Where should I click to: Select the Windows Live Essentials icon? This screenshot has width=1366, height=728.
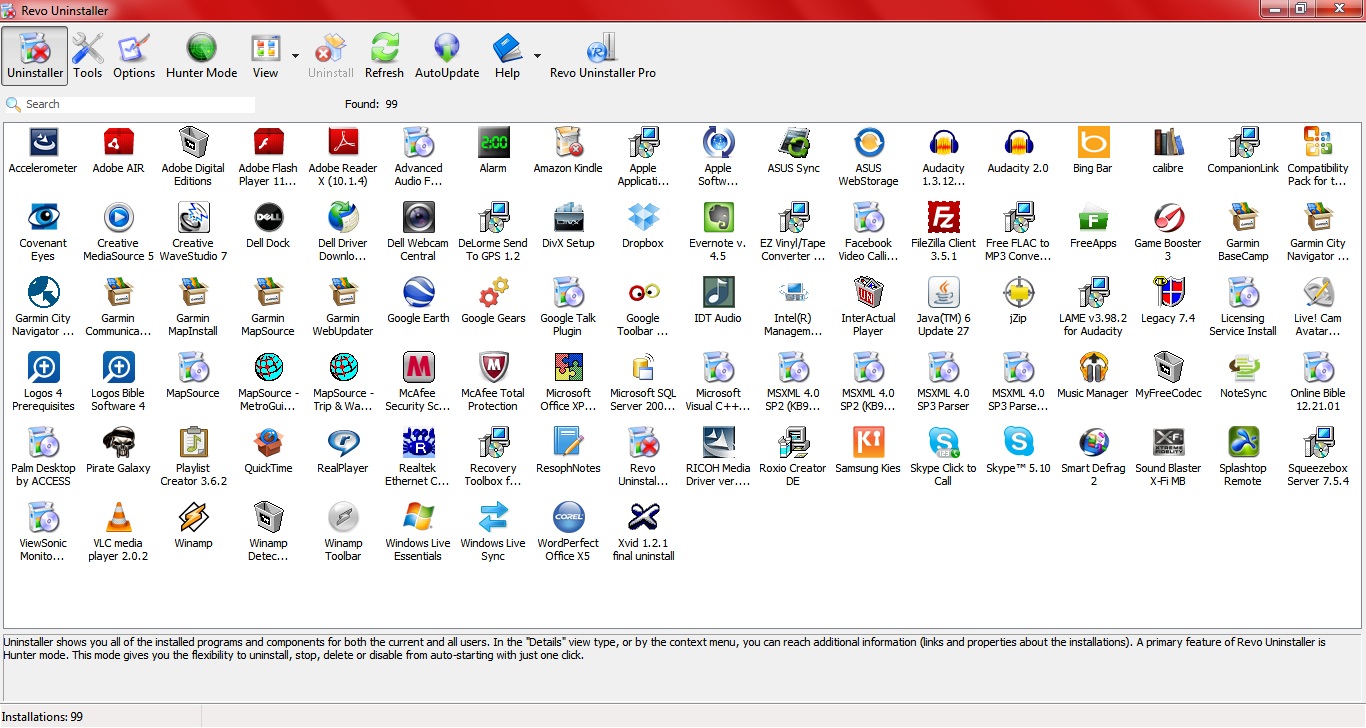pos(418,518)
